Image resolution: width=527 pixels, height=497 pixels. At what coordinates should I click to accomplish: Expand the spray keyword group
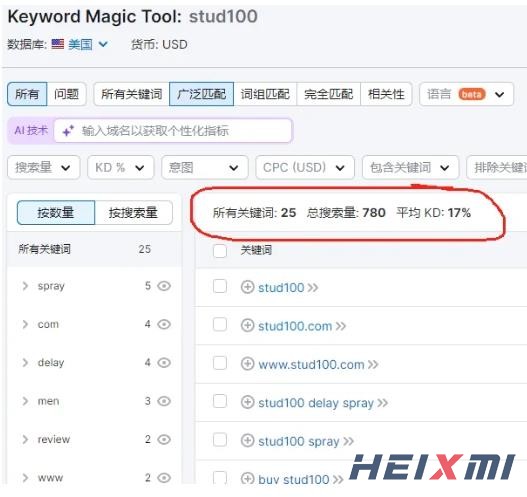(x=25, y=286)
